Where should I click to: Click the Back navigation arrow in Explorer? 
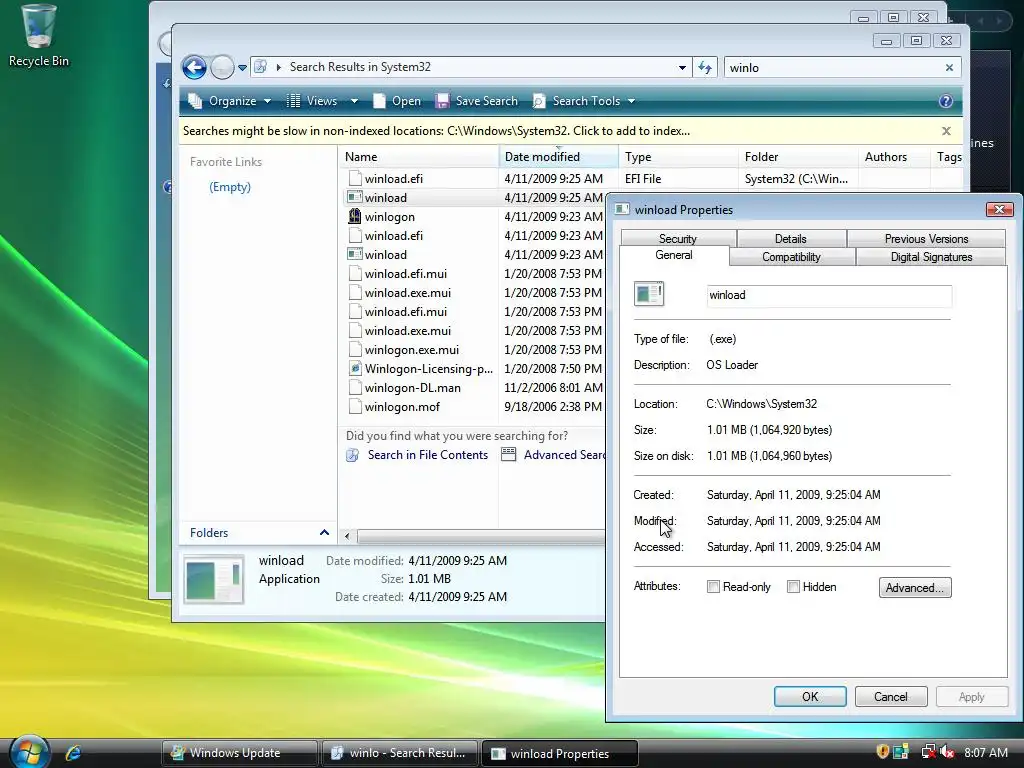[x=194, y=67]
